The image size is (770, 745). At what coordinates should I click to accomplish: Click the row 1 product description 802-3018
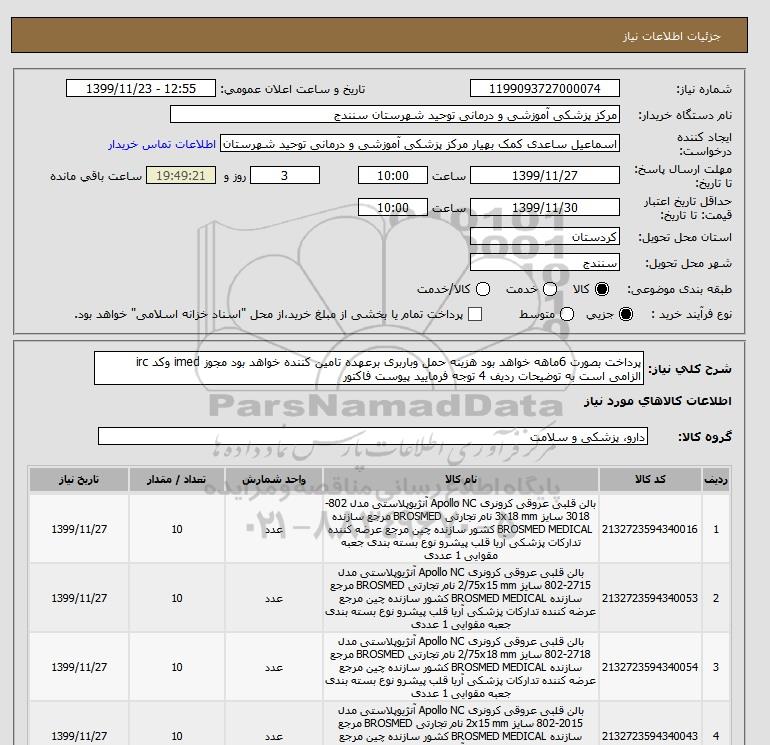(x=461, y=529)
